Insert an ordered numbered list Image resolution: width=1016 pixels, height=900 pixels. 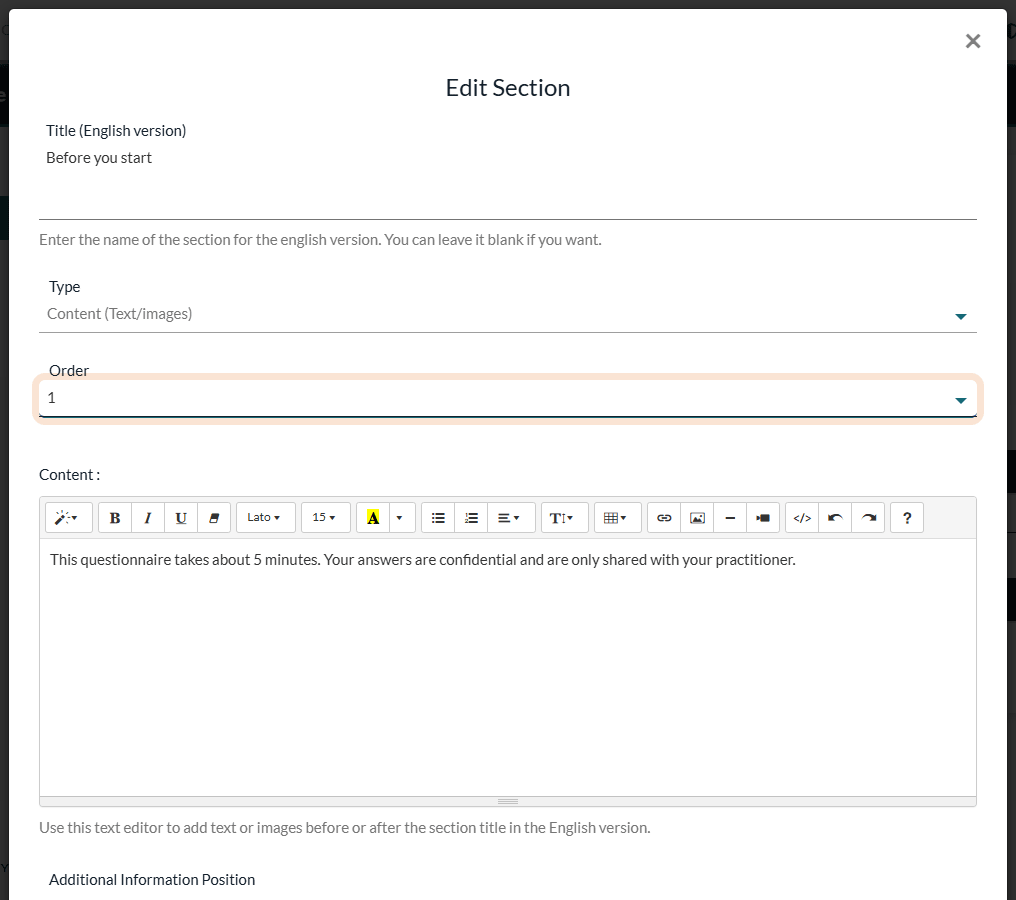[471, 518]
